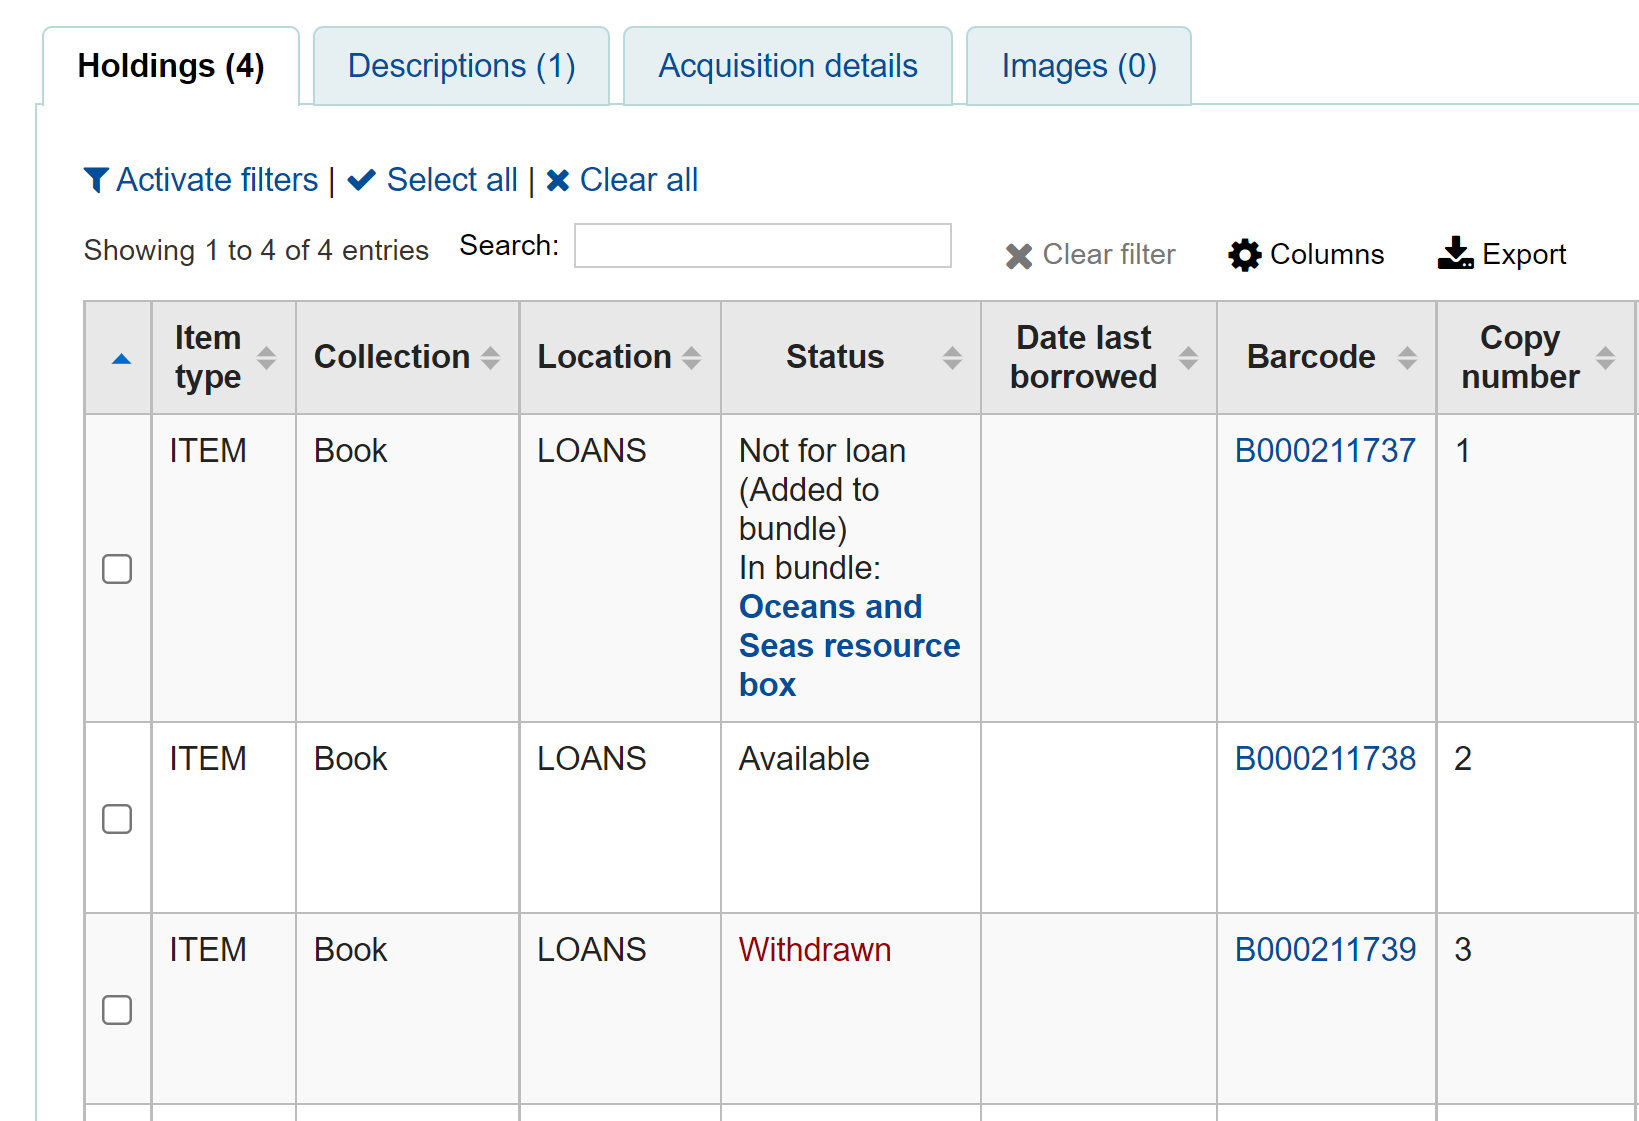Switch to the Descriptions tab
The width and height of the screenshot is (1639, 1121).
click(461, 65)
